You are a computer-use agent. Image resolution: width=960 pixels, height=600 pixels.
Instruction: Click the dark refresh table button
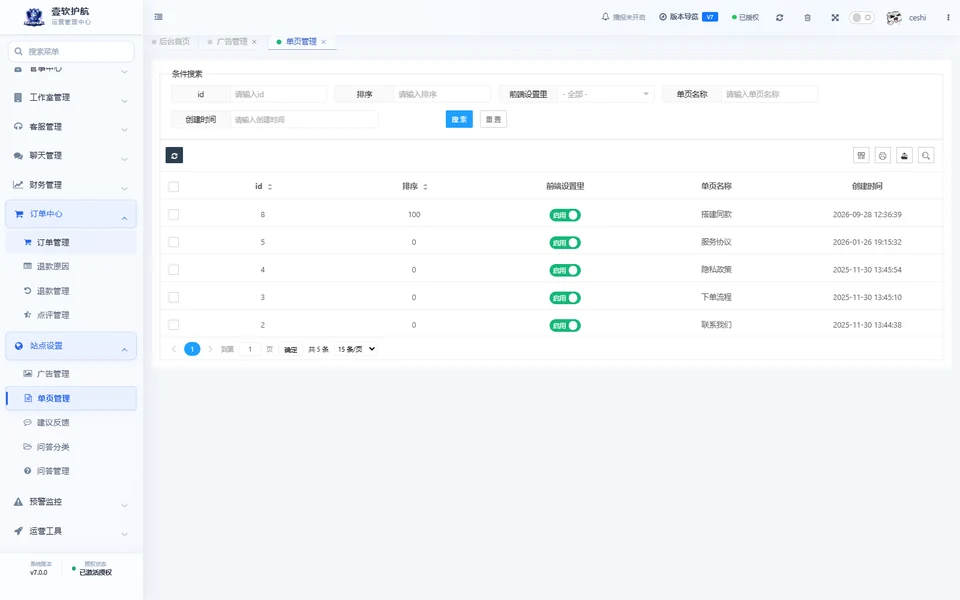tap(174, 156)
